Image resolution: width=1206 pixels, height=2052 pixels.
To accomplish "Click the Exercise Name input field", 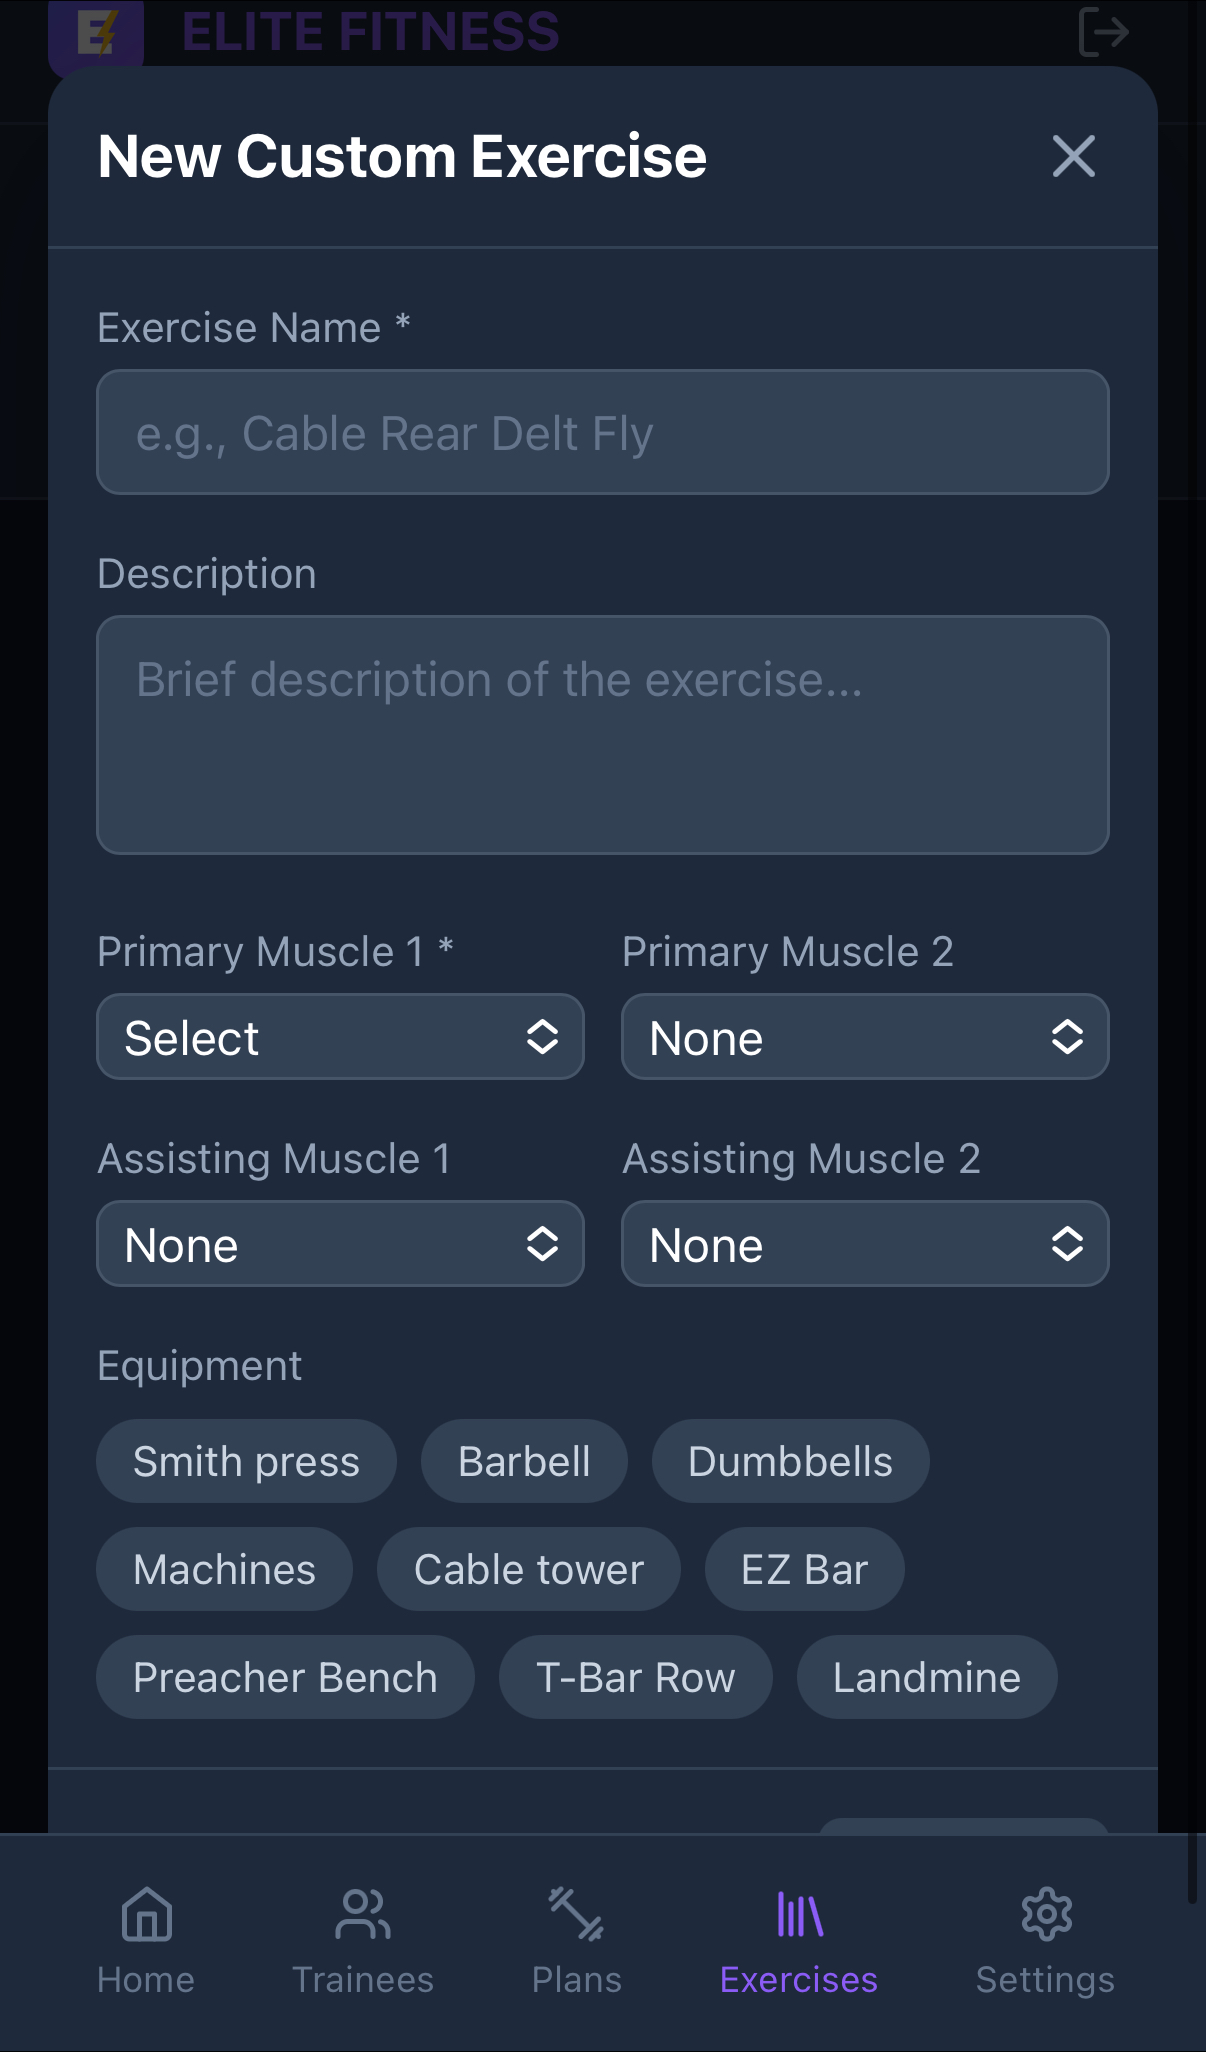I will point(602,432).
